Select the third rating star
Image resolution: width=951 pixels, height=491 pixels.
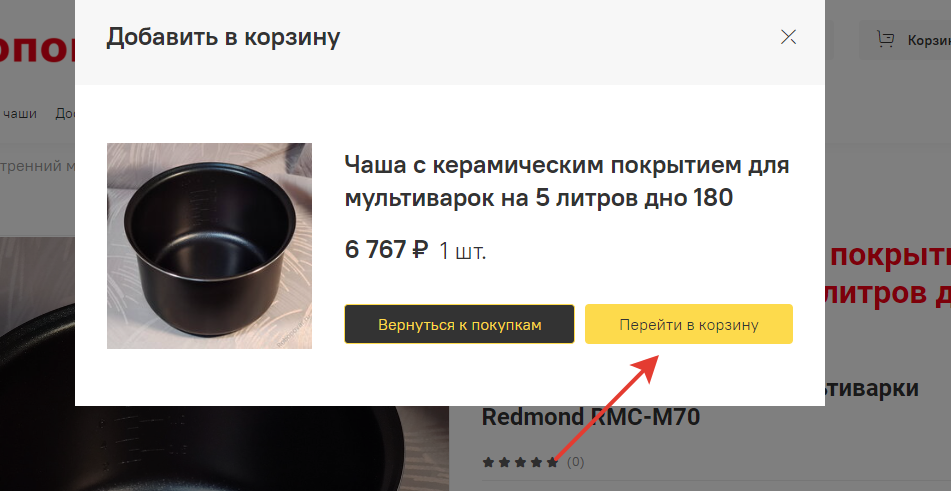coord(520,463)
